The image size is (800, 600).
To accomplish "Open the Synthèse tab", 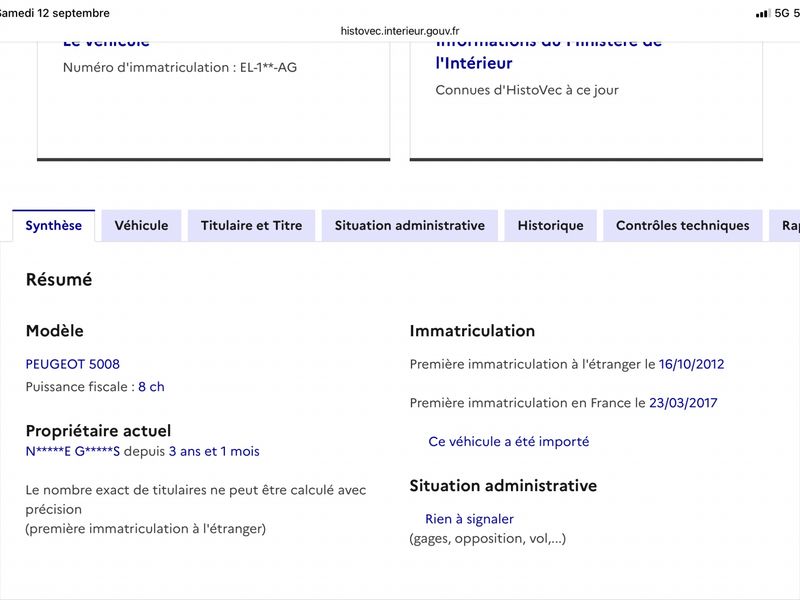I will click(54, 226).
